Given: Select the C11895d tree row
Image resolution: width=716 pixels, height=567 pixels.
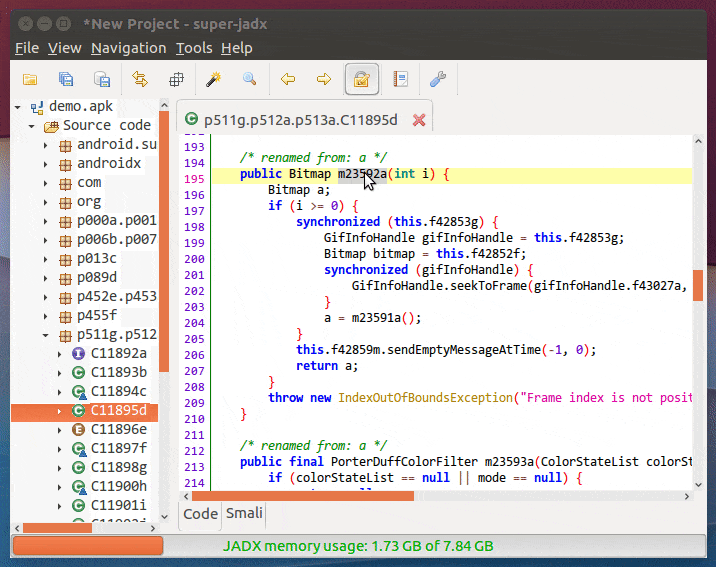Looking at the screenshot, I should pos(84,411).
